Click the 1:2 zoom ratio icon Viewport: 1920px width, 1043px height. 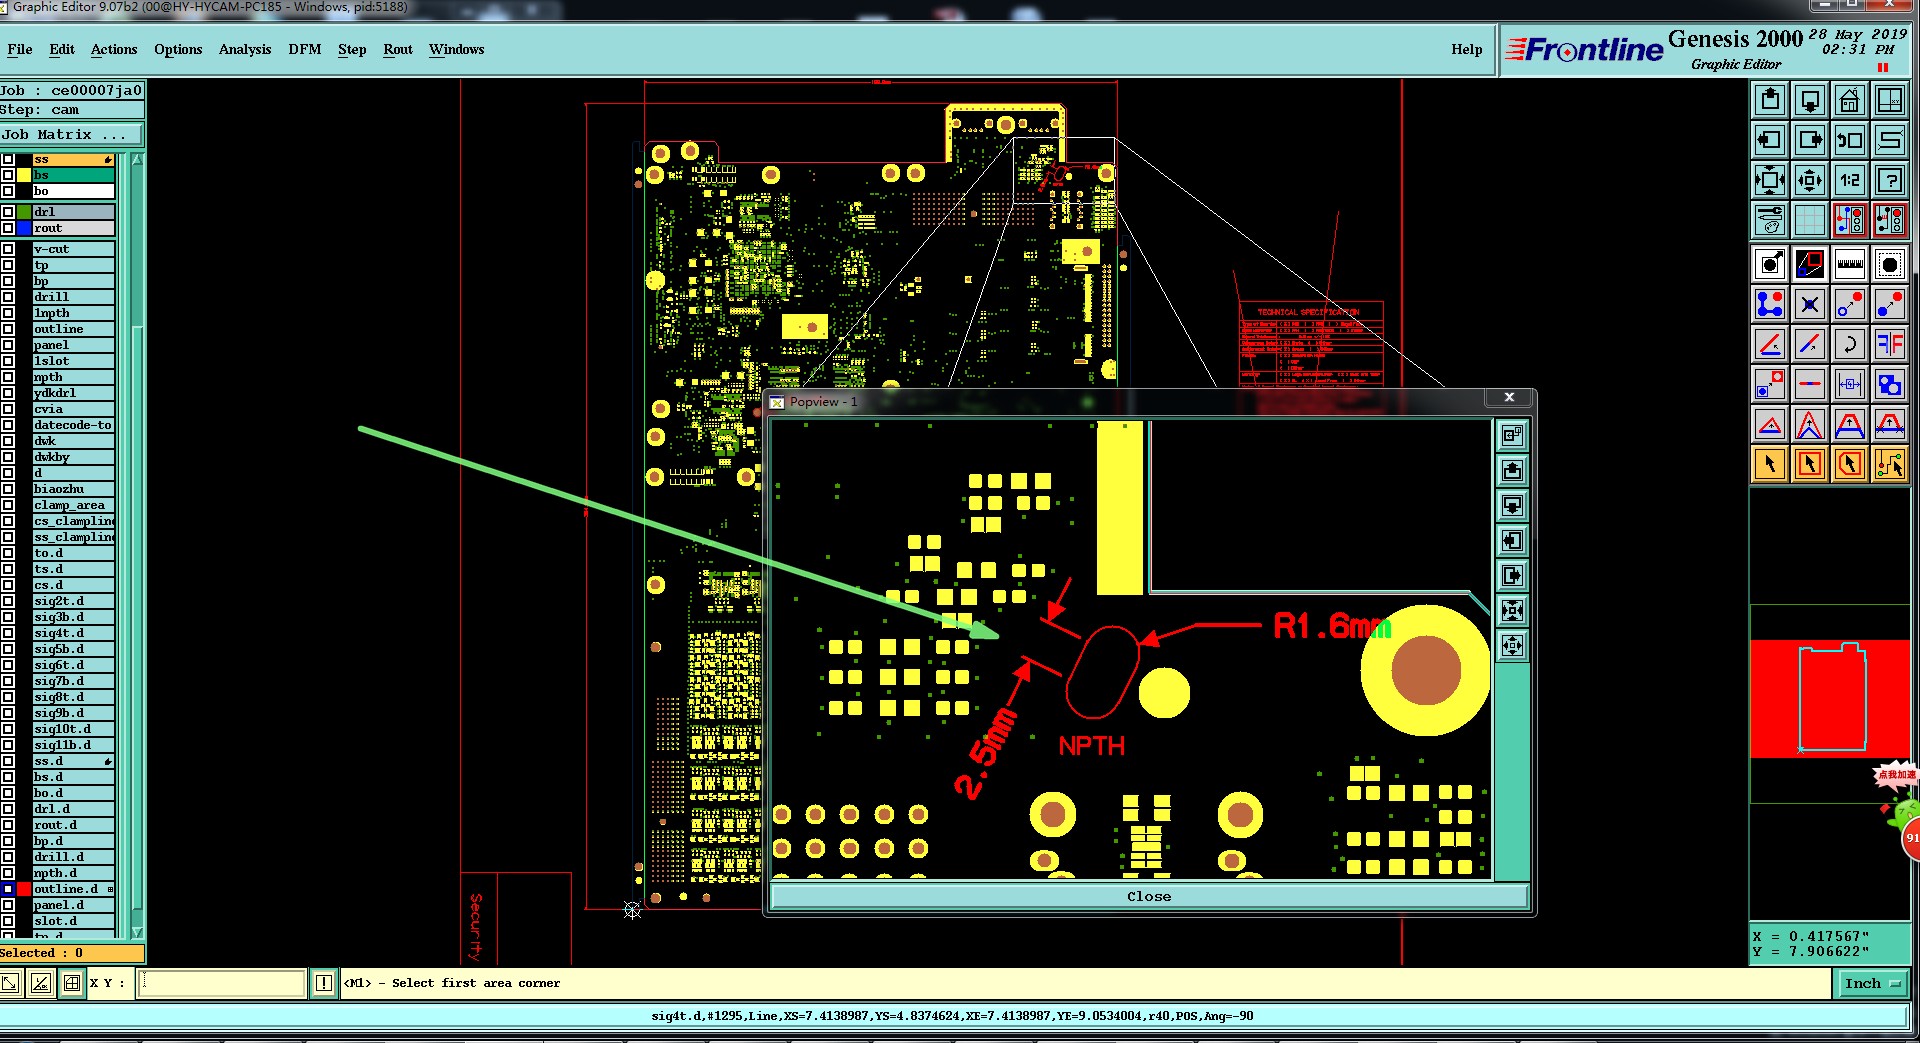point(1850,180)
